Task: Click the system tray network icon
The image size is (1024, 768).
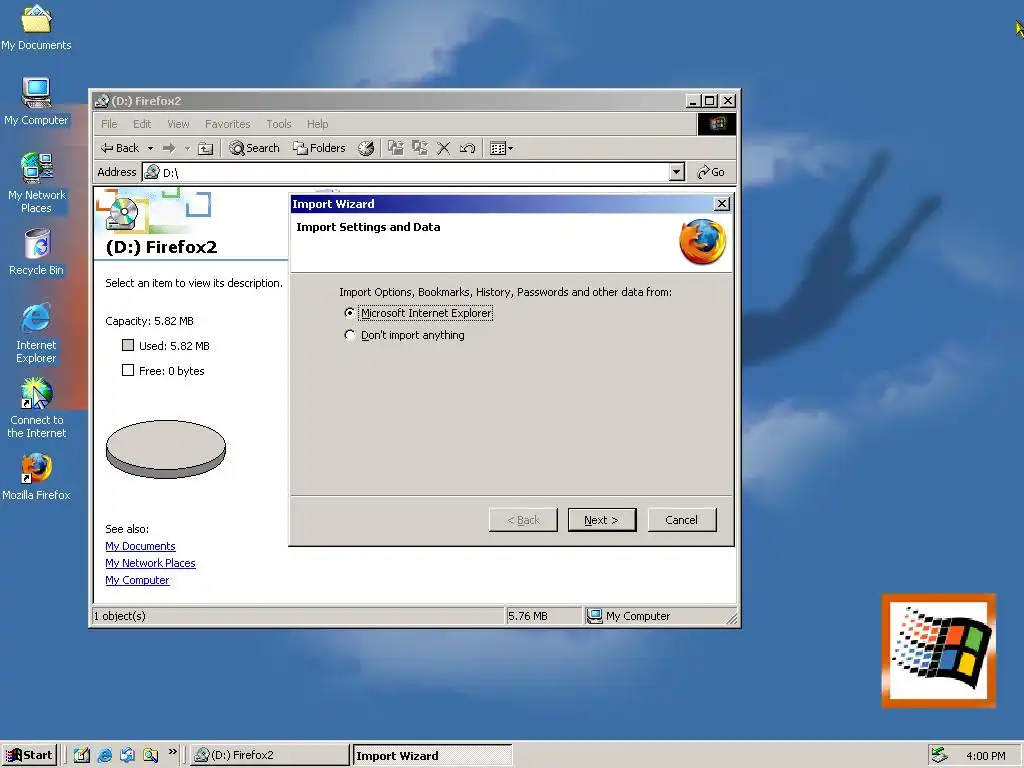Action: 939,755
